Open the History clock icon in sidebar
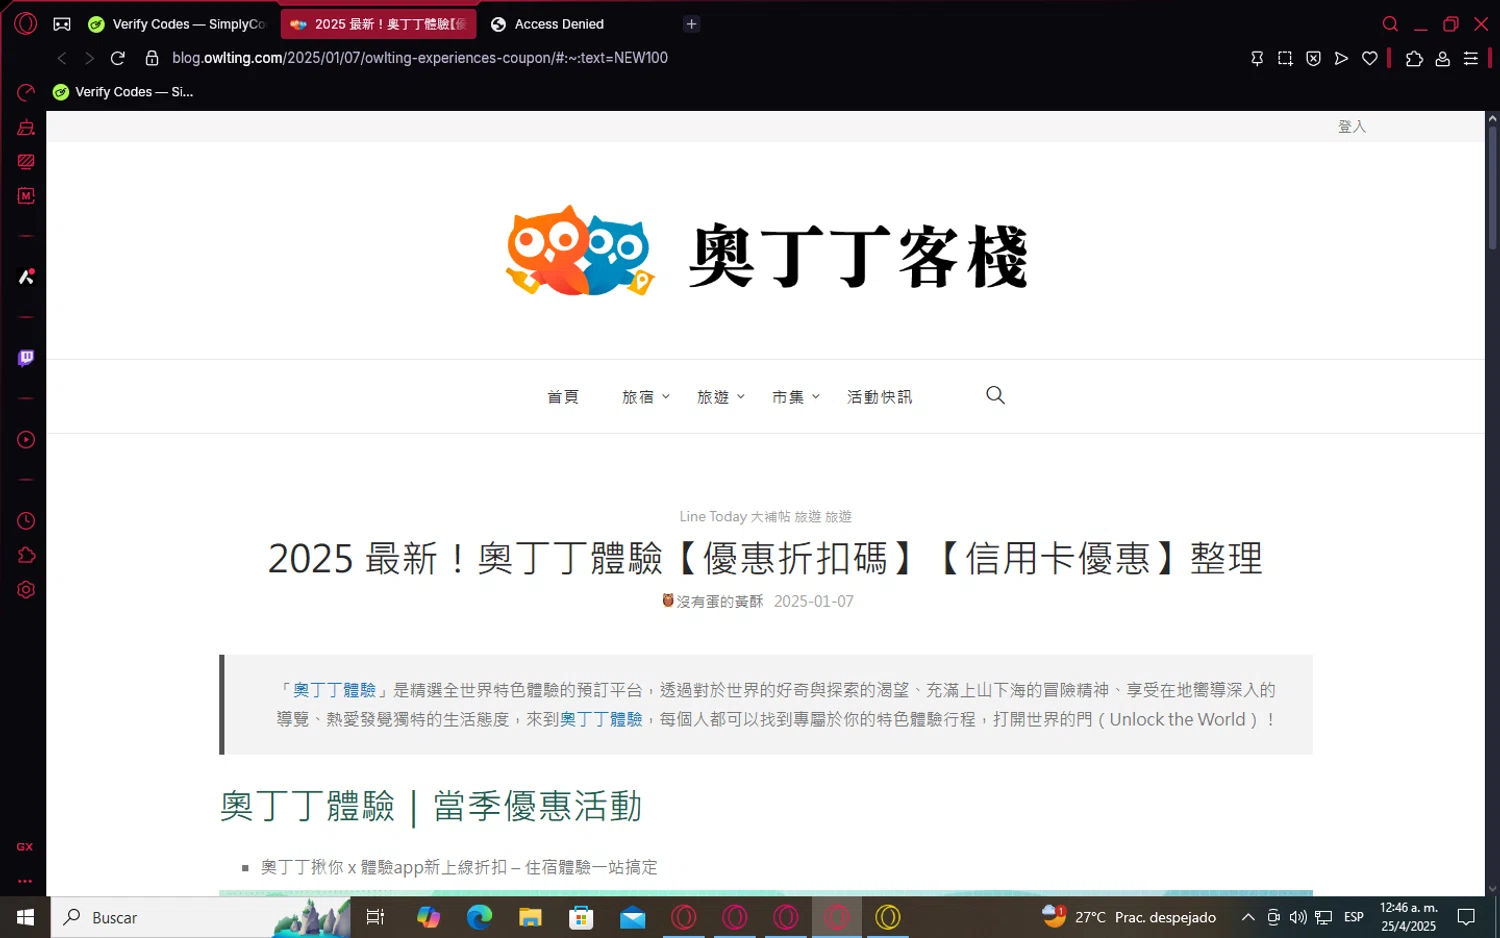The image size is (1500, 938). pyautogui.click(x=26, y=521)
